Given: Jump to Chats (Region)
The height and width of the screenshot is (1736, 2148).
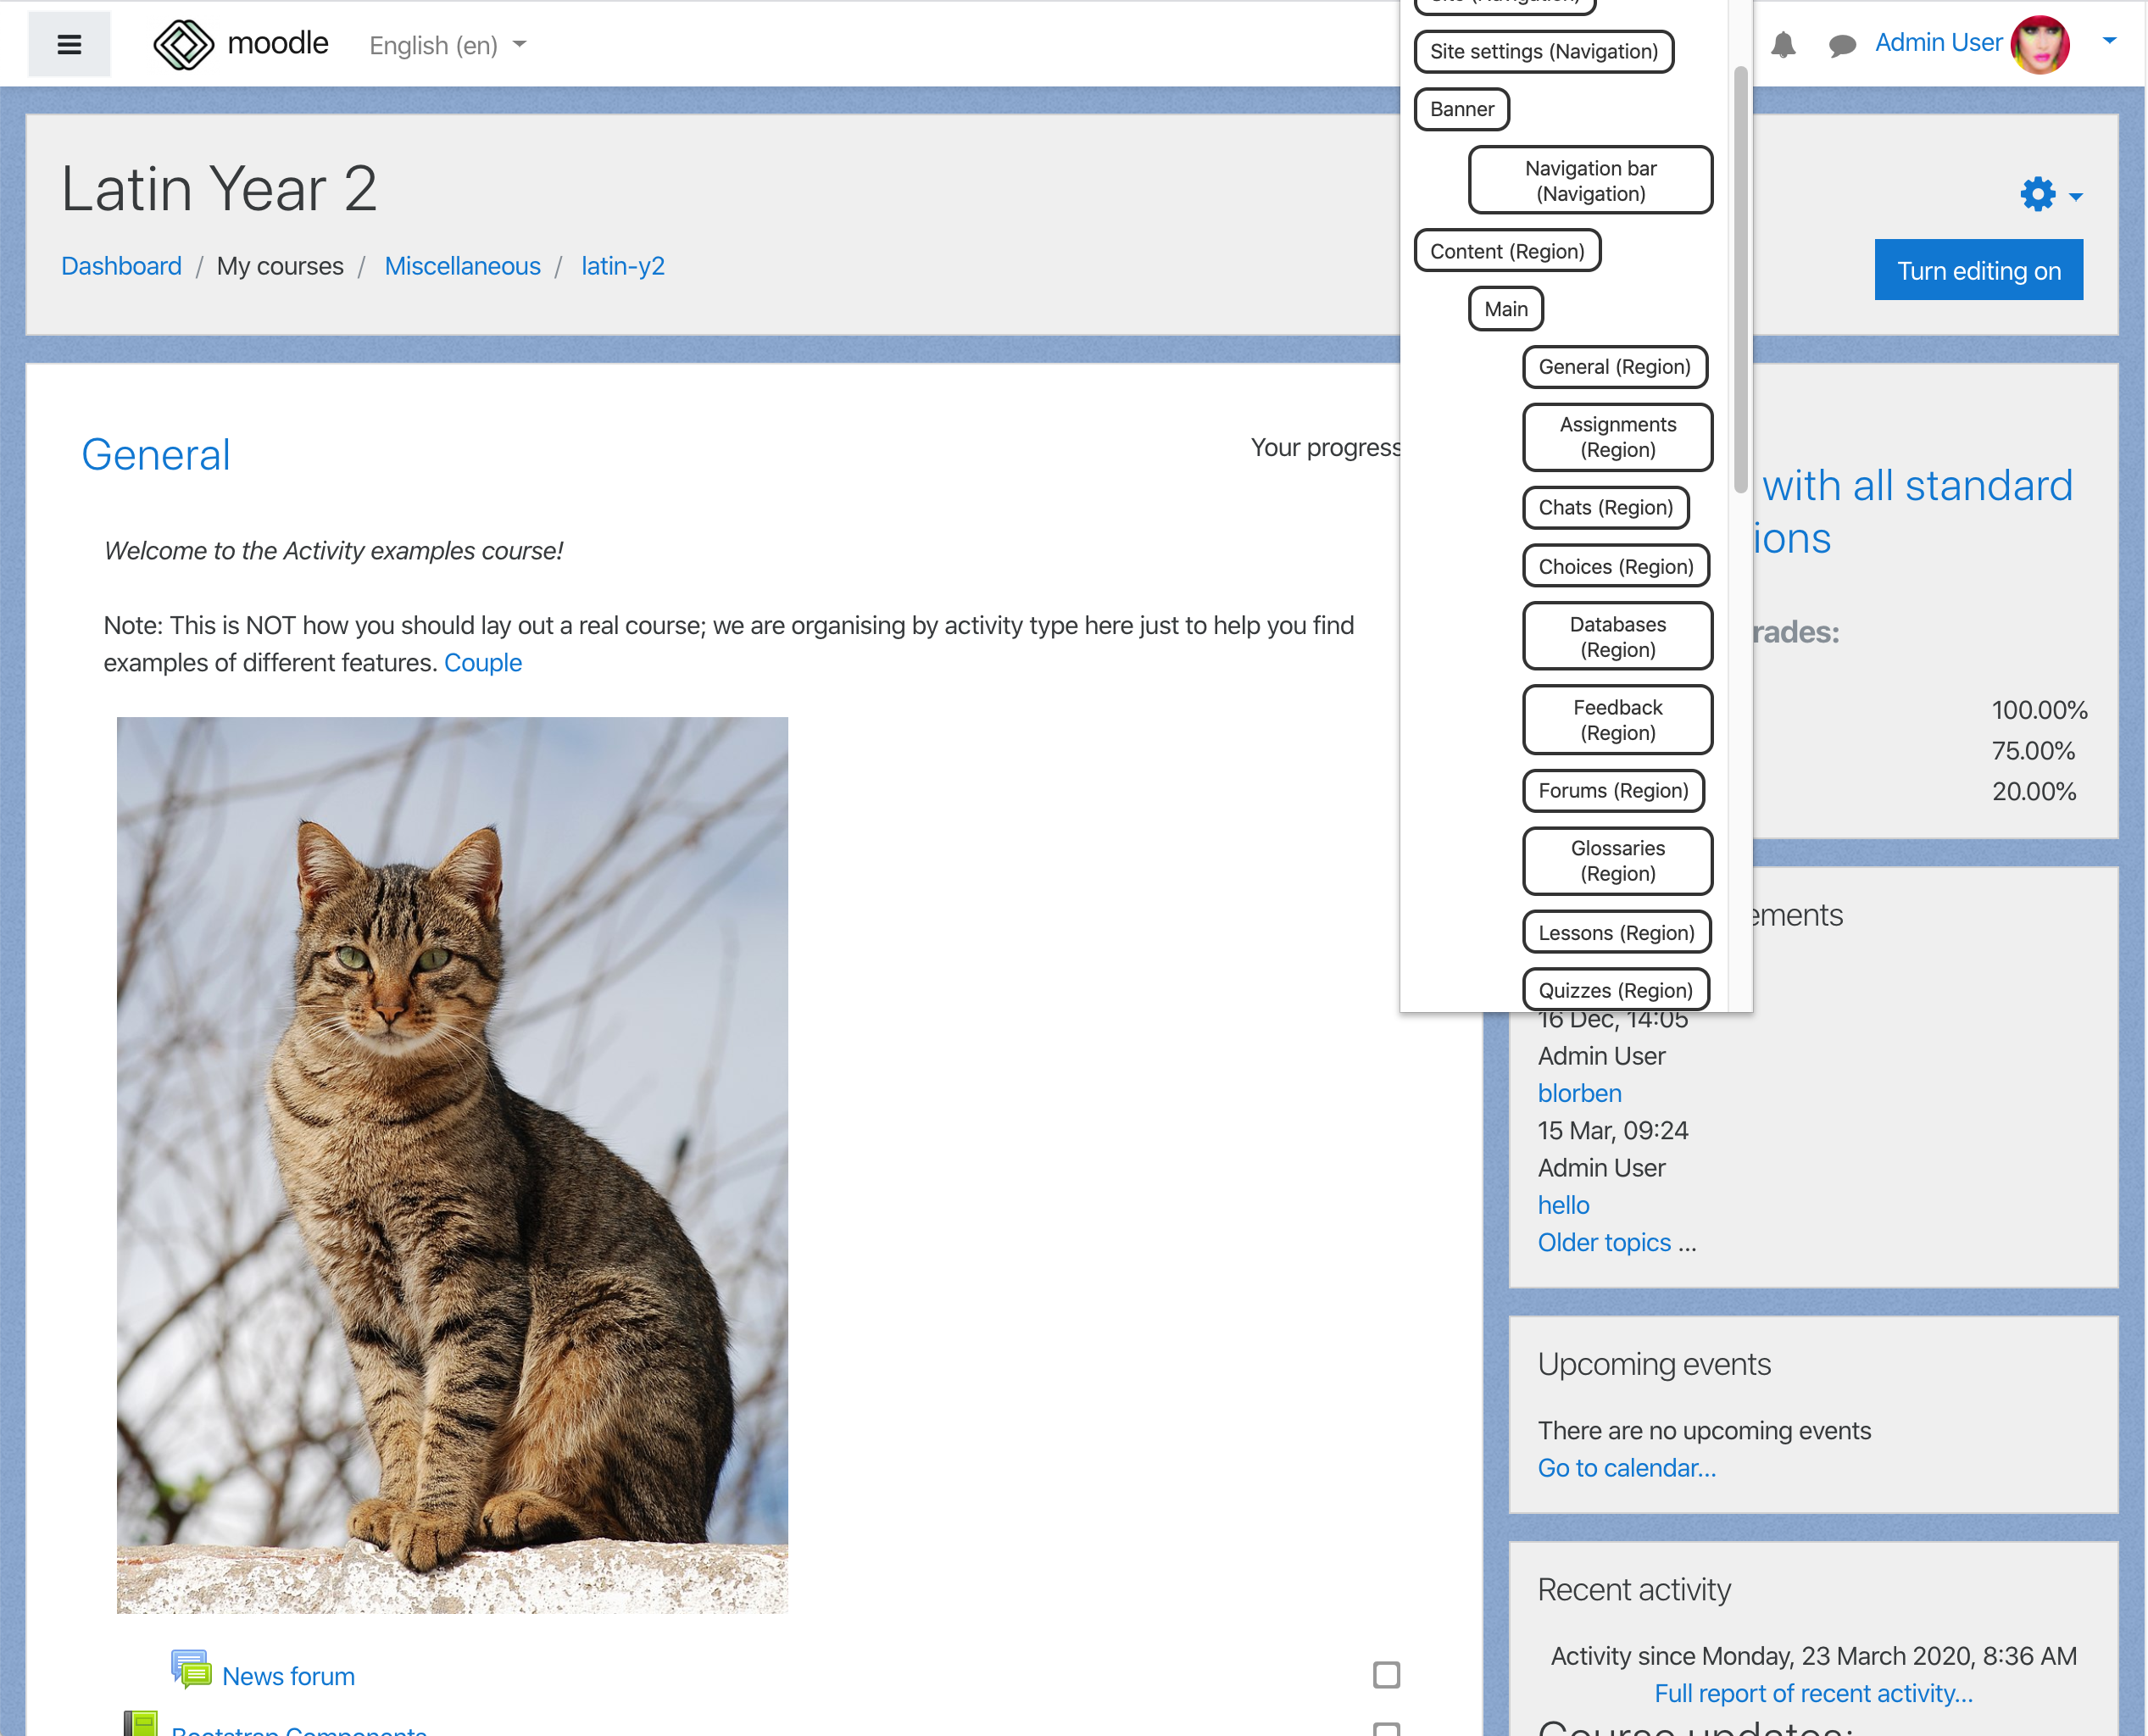Looking at the screenshot, I should pyautogui.click(x=1605, y=508).
